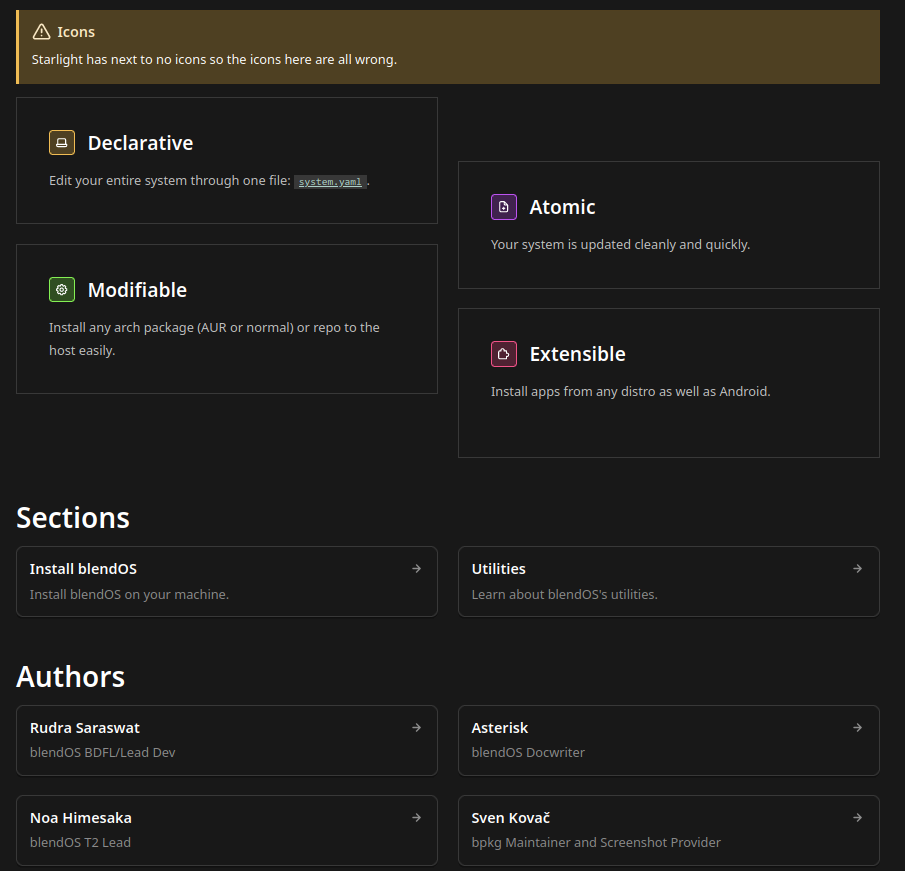Click the purple Atomic card icon

[504, 207]
